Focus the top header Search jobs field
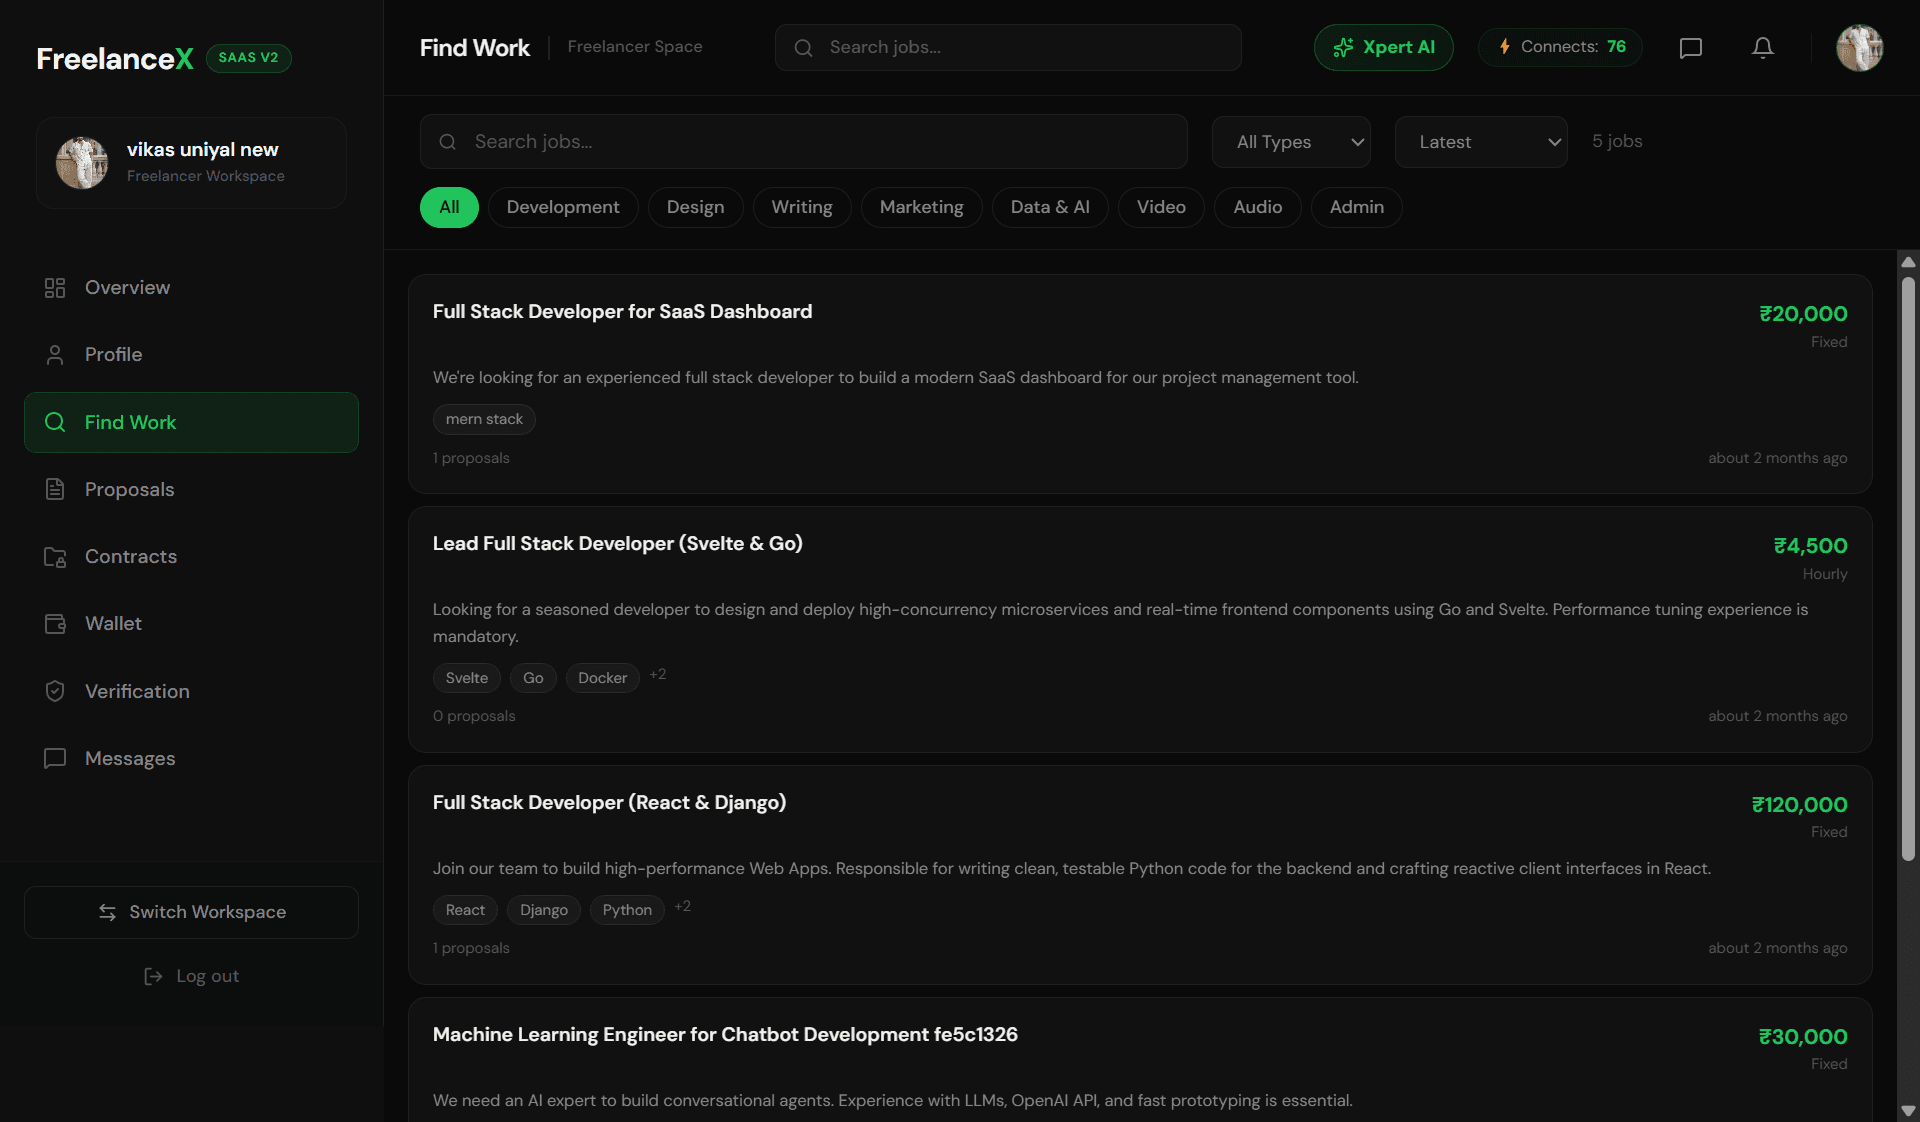1920x1122 pixels. tap(1008, 47)
